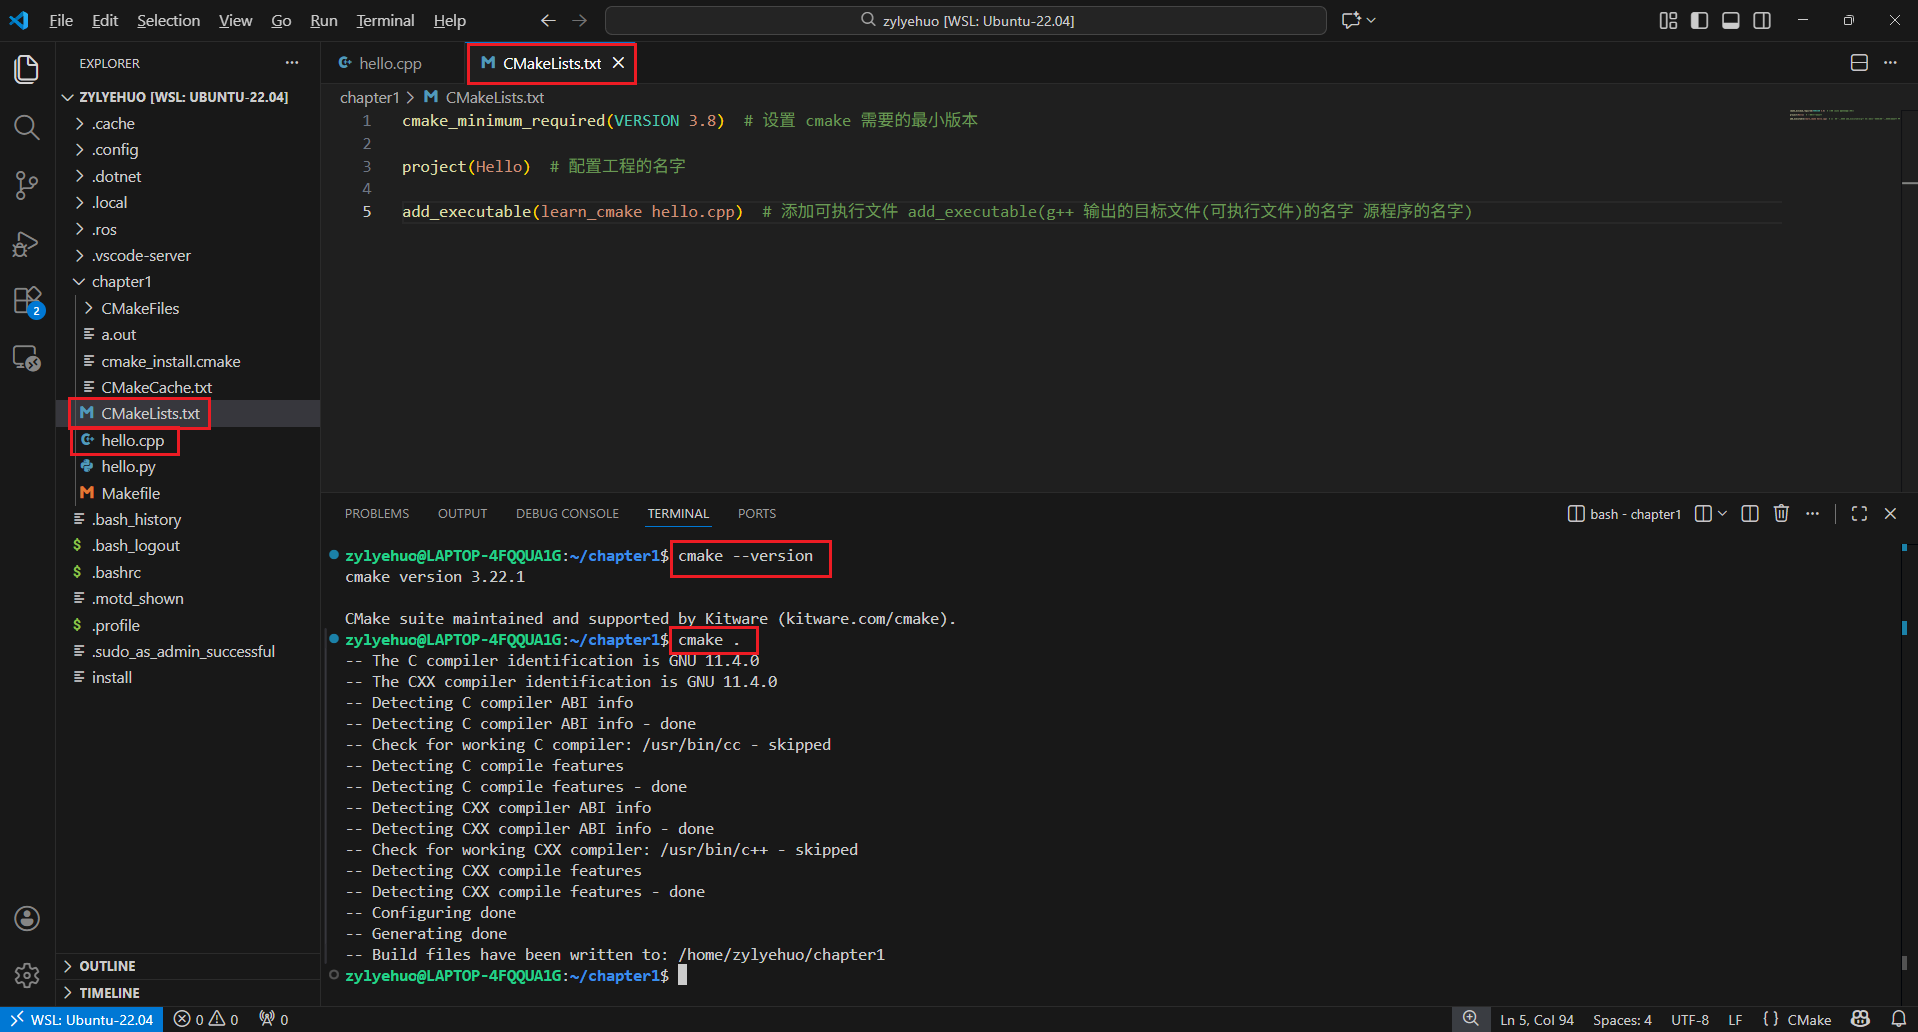Image resolution: width=1918 pixels, height=1032 pixels.
Task: Expand the OUTLINE section
Action: tap(188, 966)
